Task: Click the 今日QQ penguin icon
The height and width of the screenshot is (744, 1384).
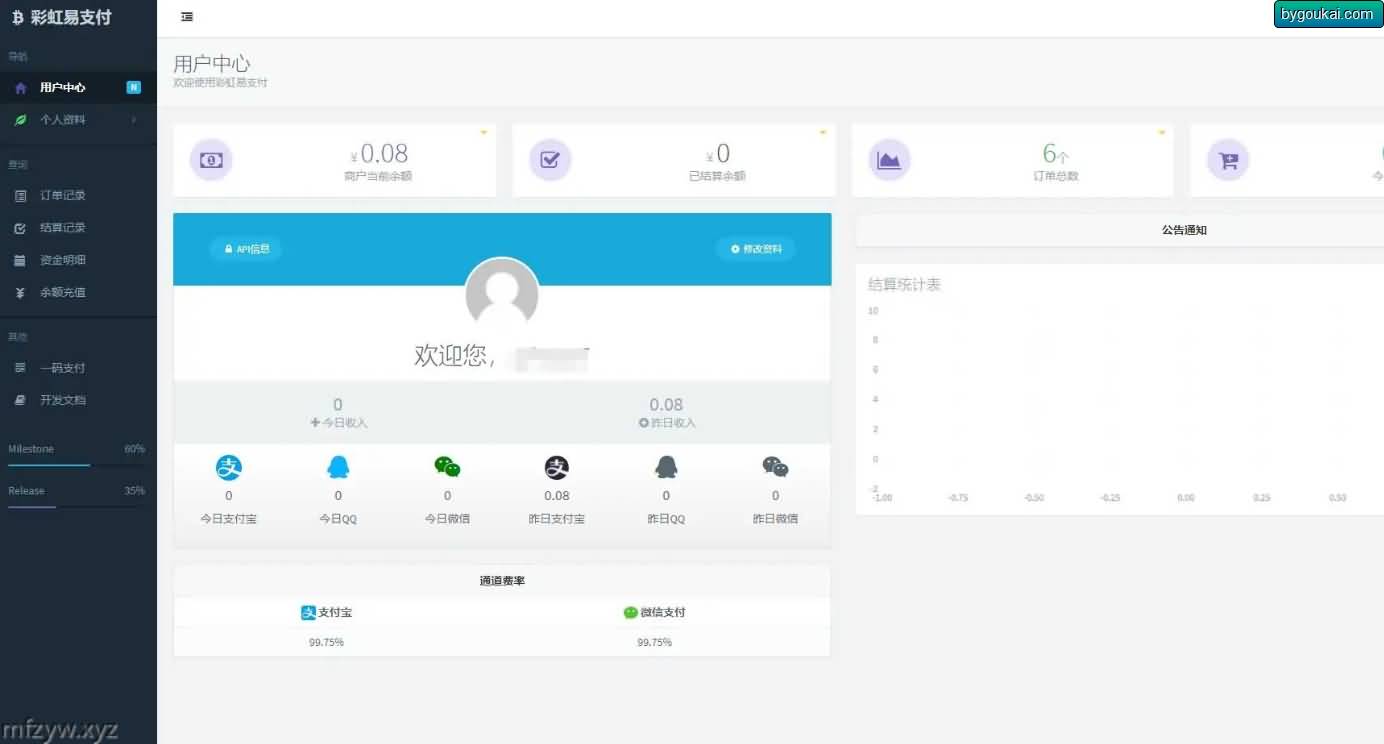Action: pyautogui.click(x=338, y=467)
